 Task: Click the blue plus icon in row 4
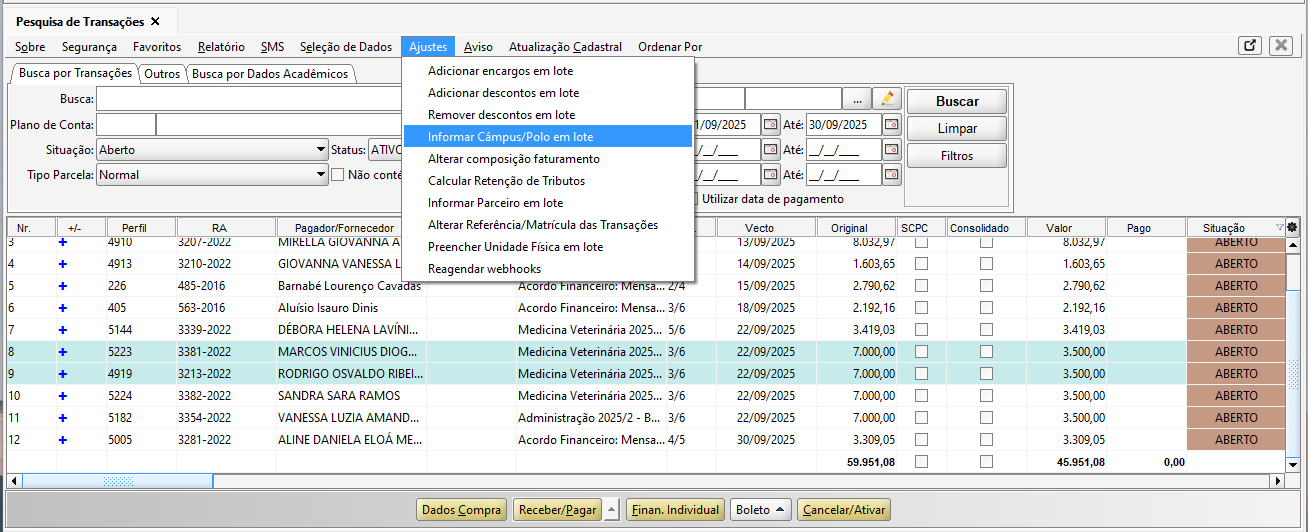pos(62,264)
